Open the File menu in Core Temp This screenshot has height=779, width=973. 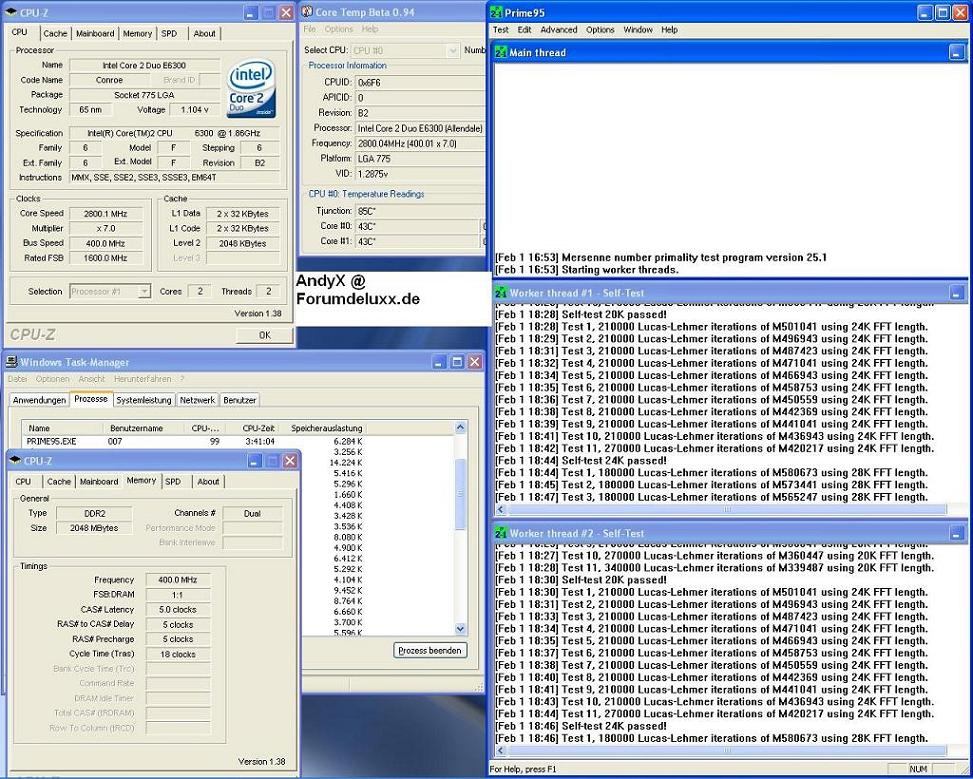310,29
